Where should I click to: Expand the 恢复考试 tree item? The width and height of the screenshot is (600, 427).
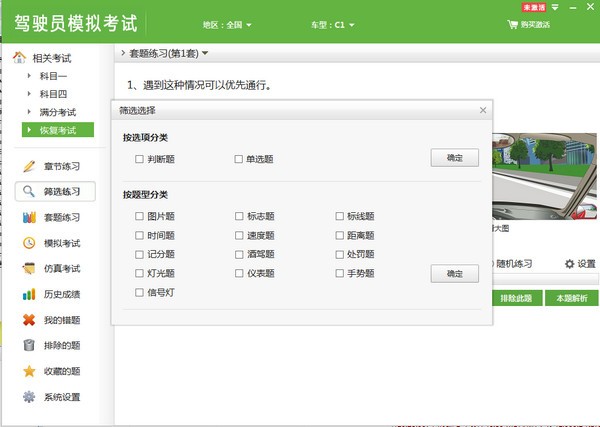click(x=29, y=130)
